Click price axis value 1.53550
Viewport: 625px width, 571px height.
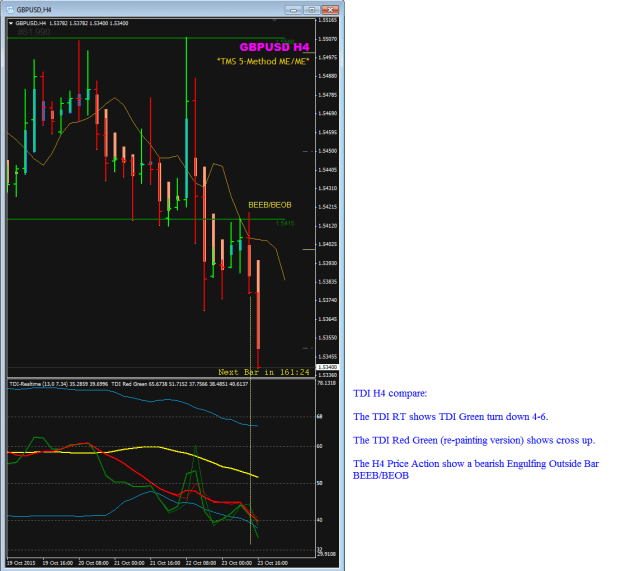coord(328,338)
